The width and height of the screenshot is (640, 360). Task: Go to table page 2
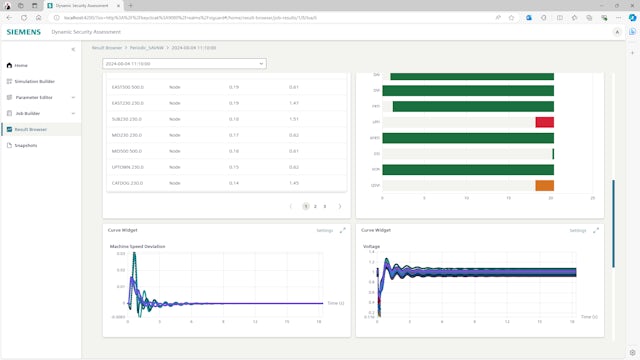point(315,207)
